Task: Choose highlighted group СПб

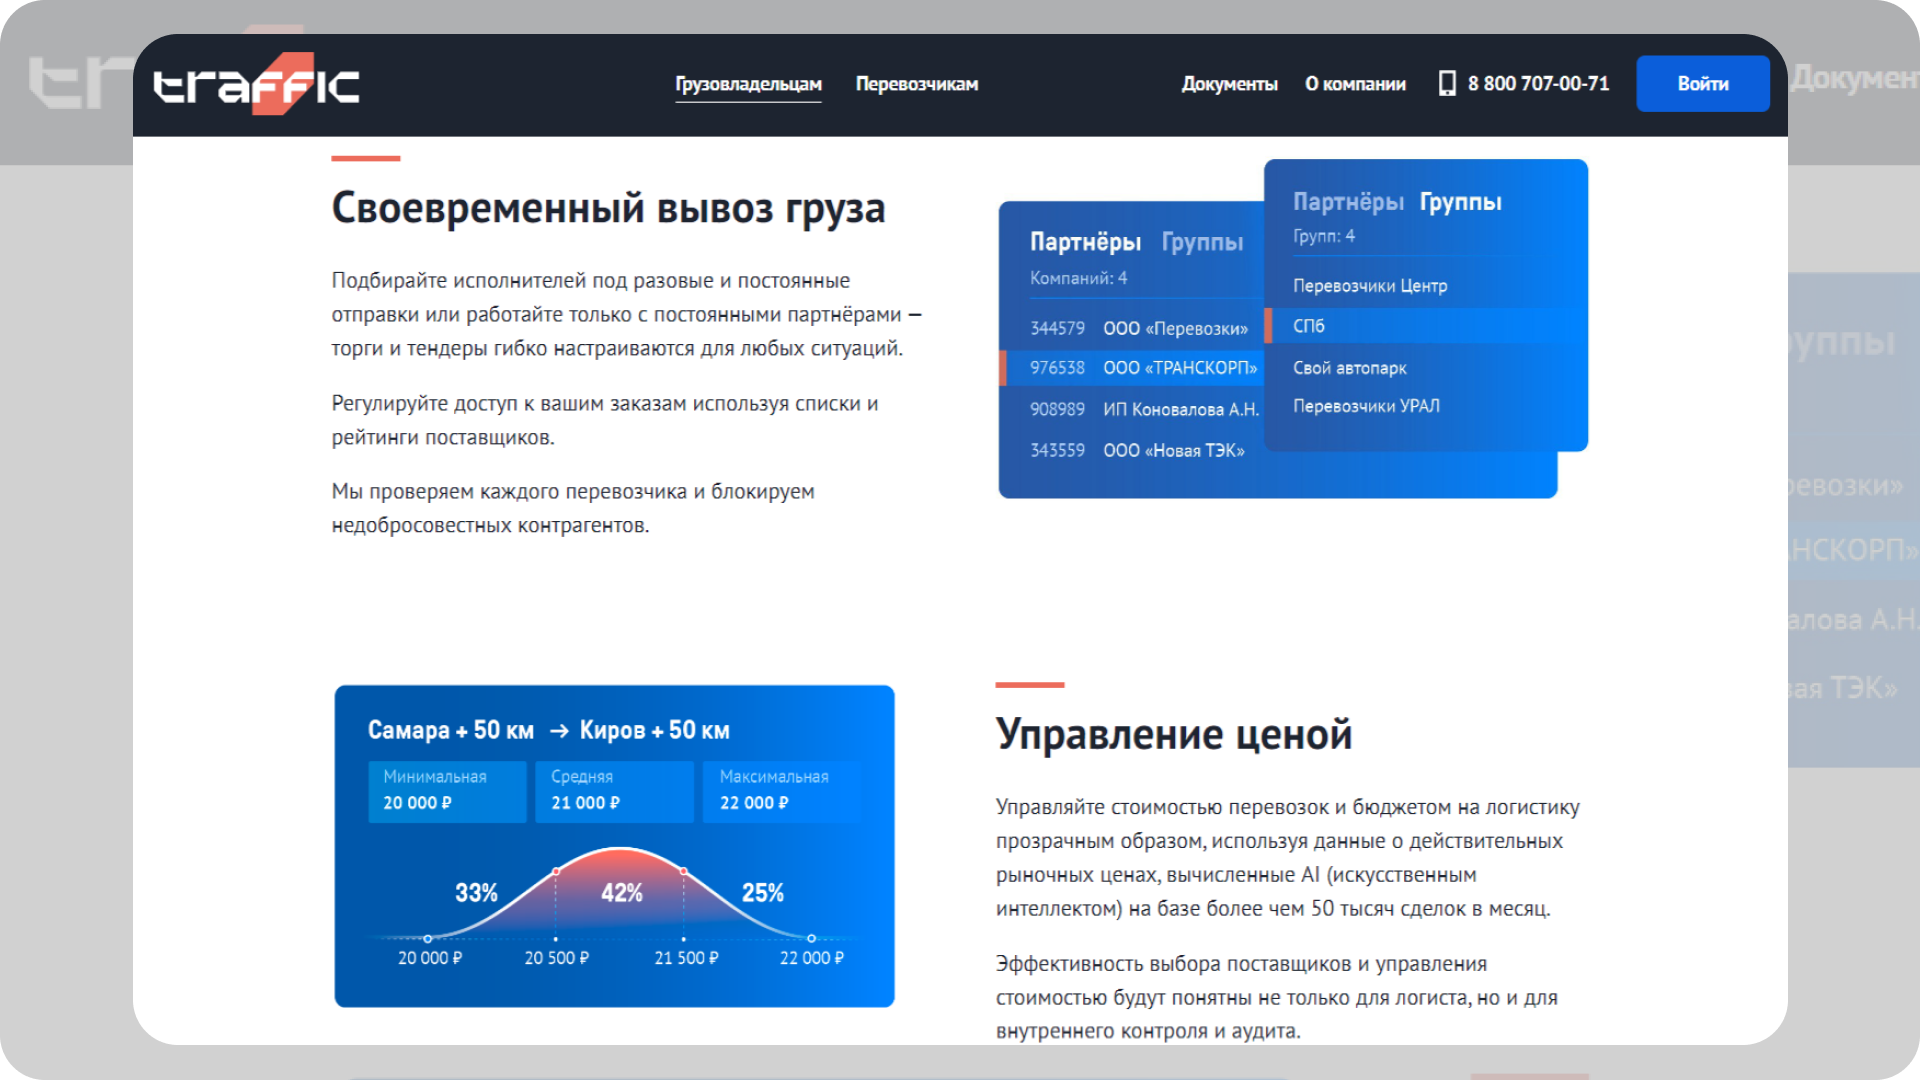Action: (1426, 326)
